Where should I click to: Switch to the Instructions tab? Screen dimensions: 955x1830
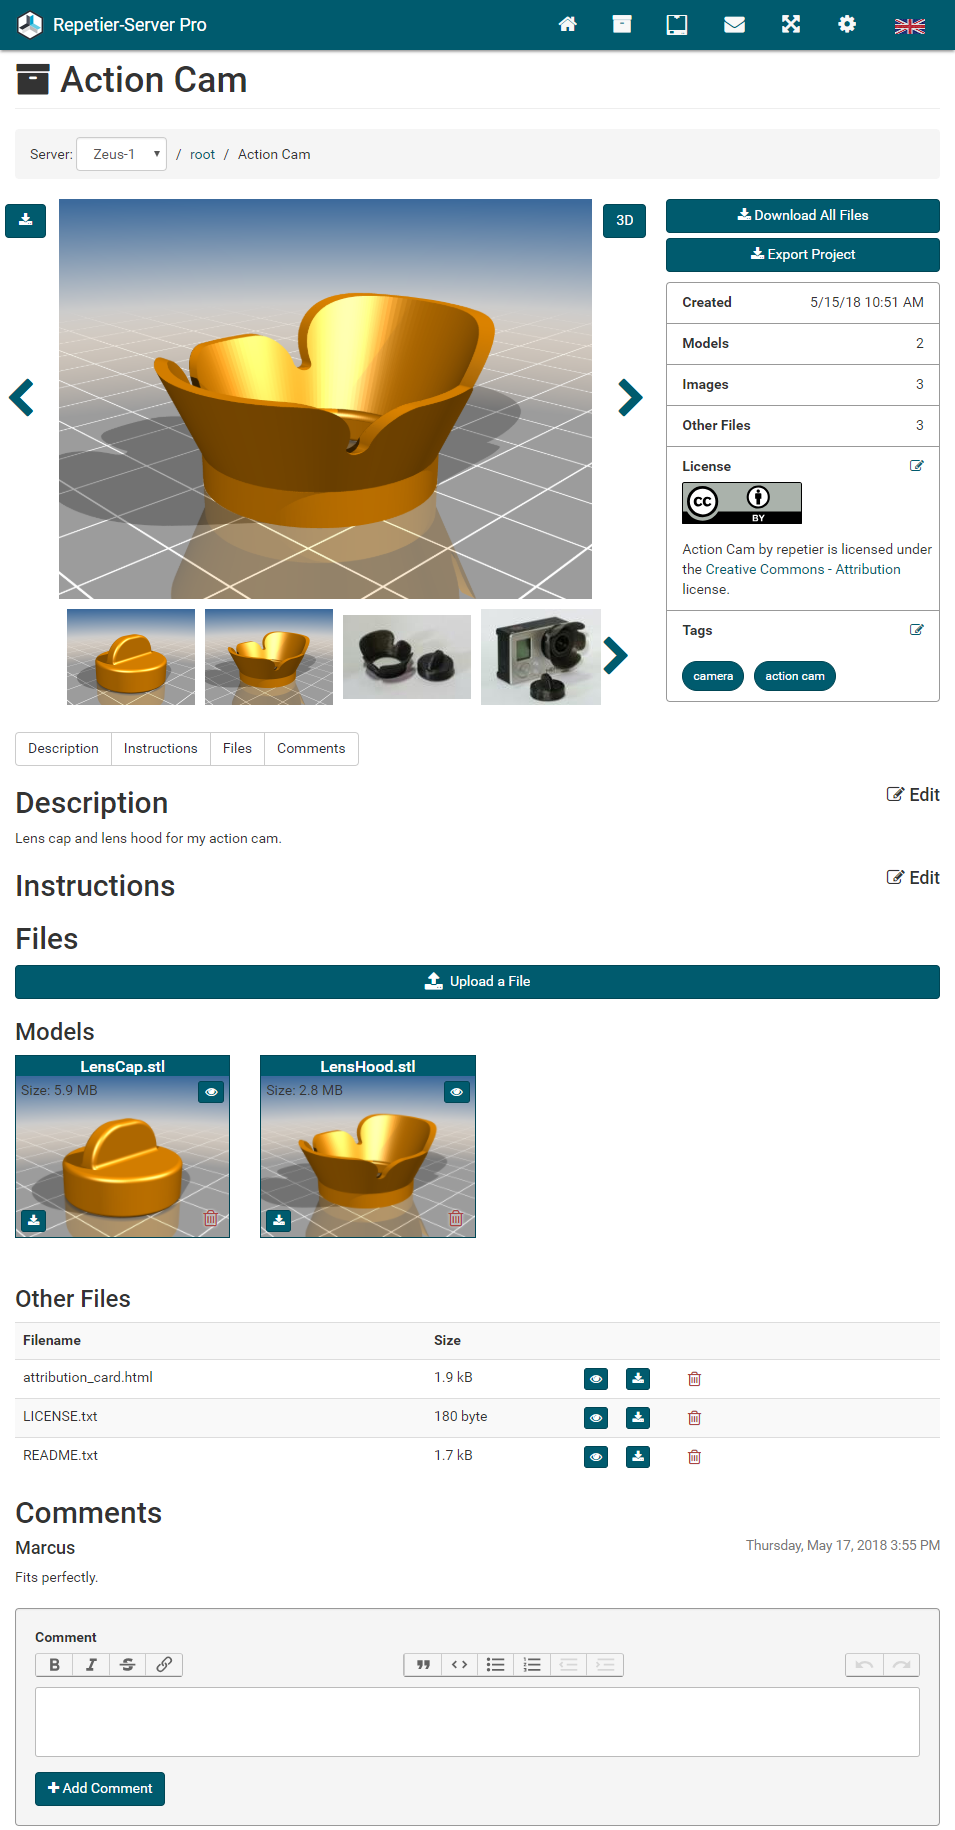pyautogui.click(x=160, y=748)
